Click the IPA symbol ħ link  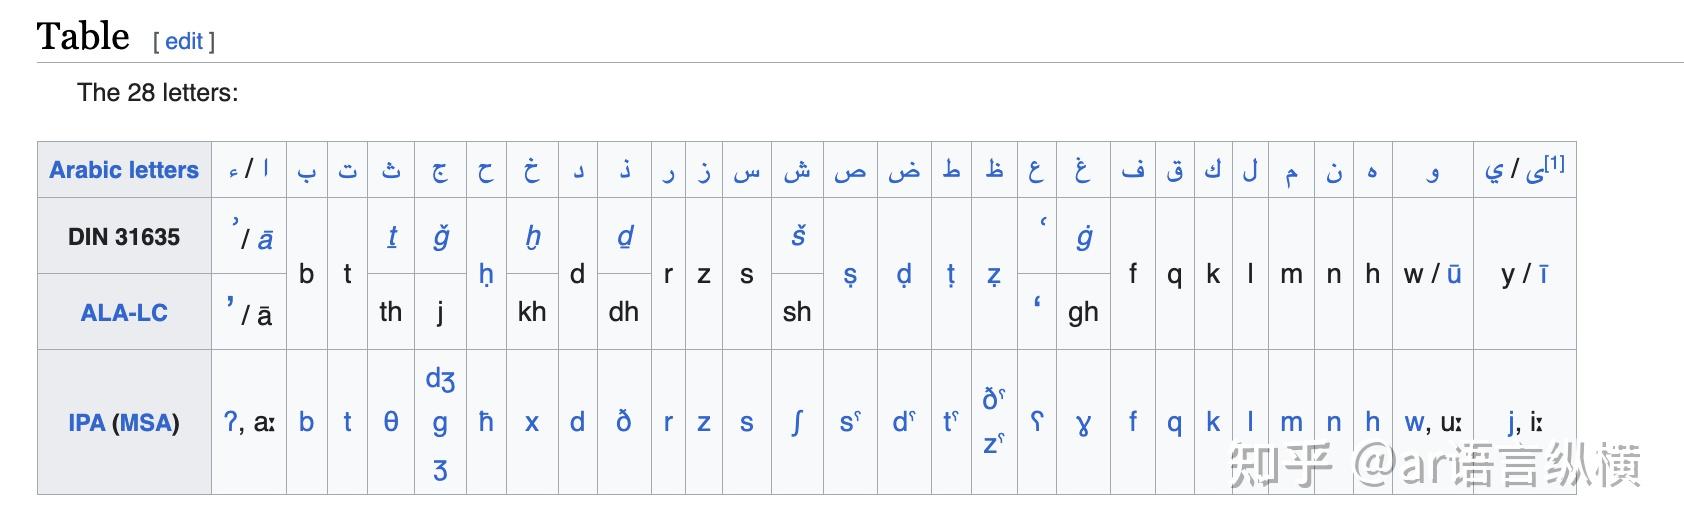tap(486, 423)
